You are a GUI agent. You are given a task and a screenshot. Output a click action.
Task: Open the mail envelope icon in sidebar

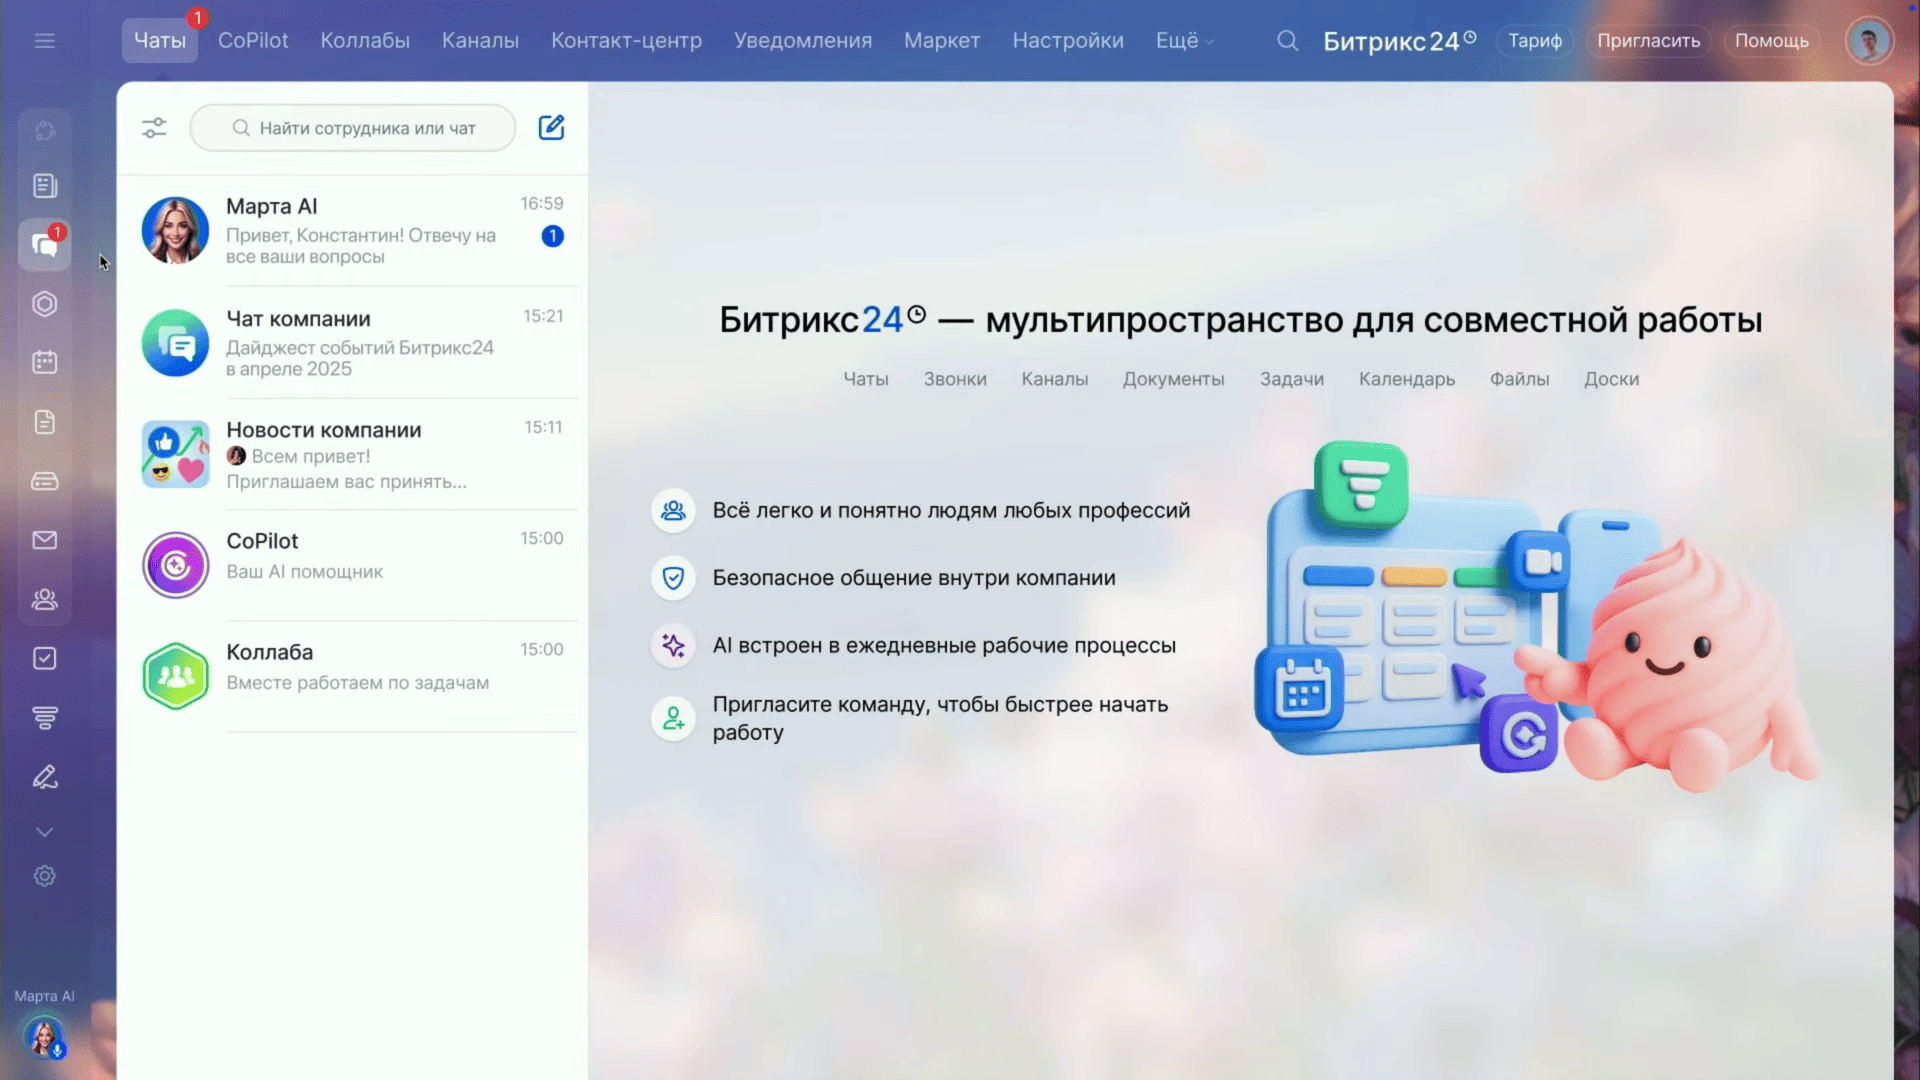coord(44,540)
